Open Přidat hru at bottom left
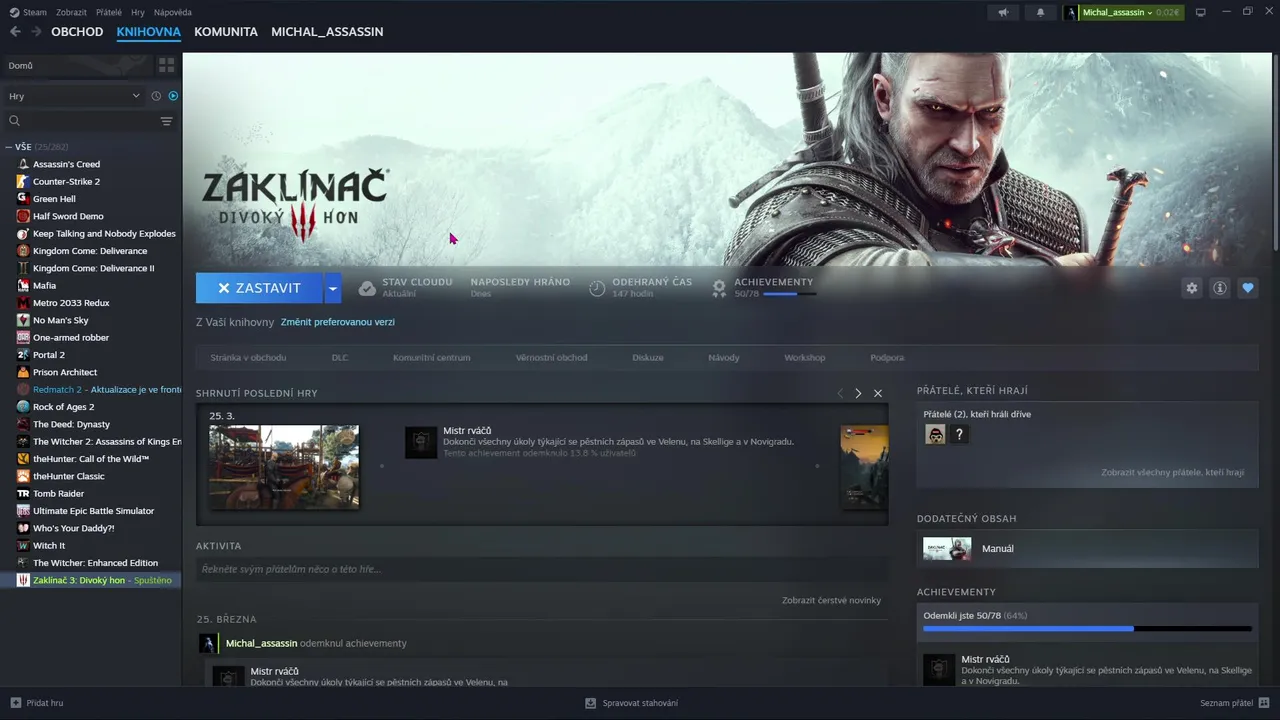This screenshot has width=1280, height=720. (x=37, y=703)
